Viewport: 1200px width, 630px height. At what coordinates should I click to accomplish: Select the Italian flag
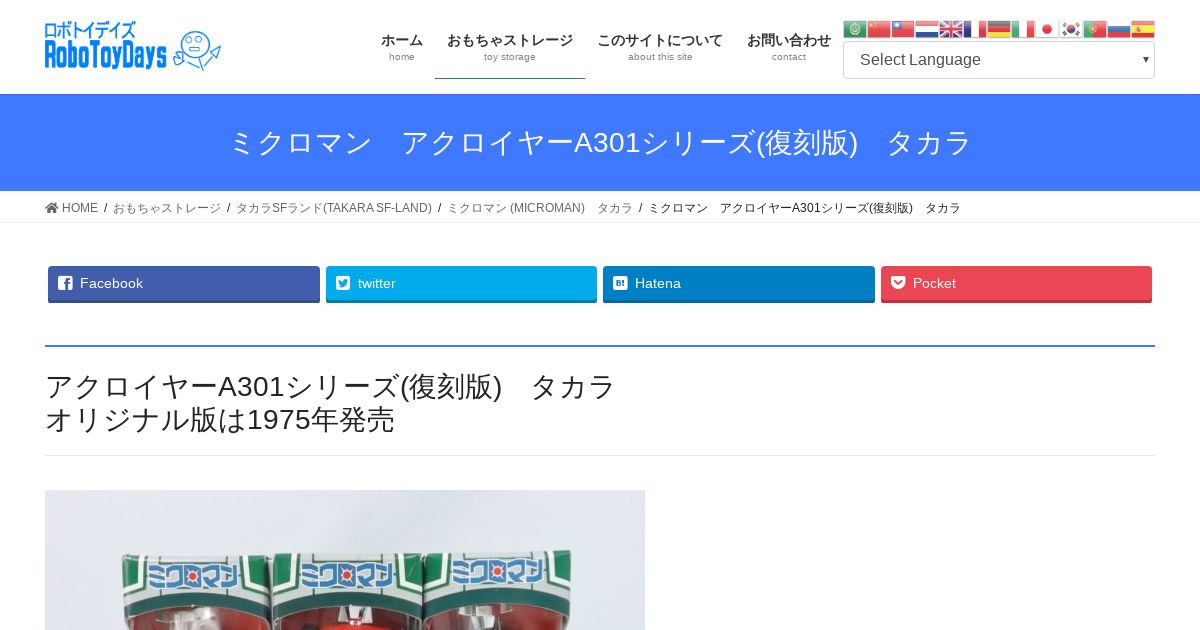pyautogui.click(x=1023, y=29)
